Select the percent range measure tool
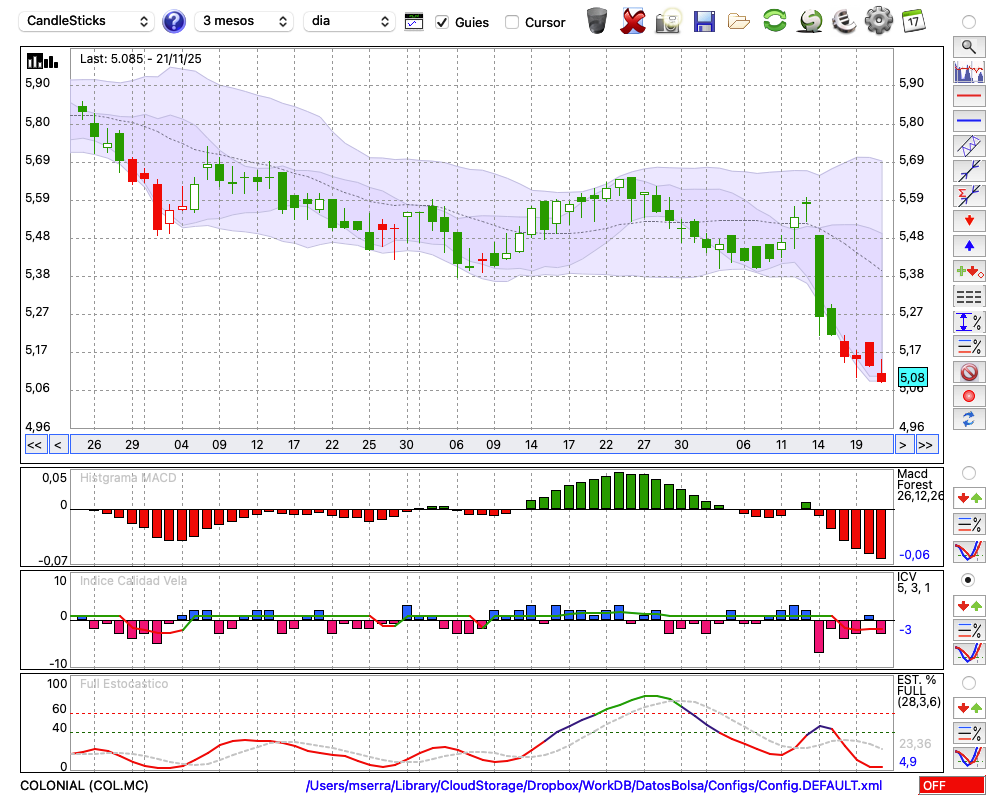1000x800 pixels. tap(969, 322)
